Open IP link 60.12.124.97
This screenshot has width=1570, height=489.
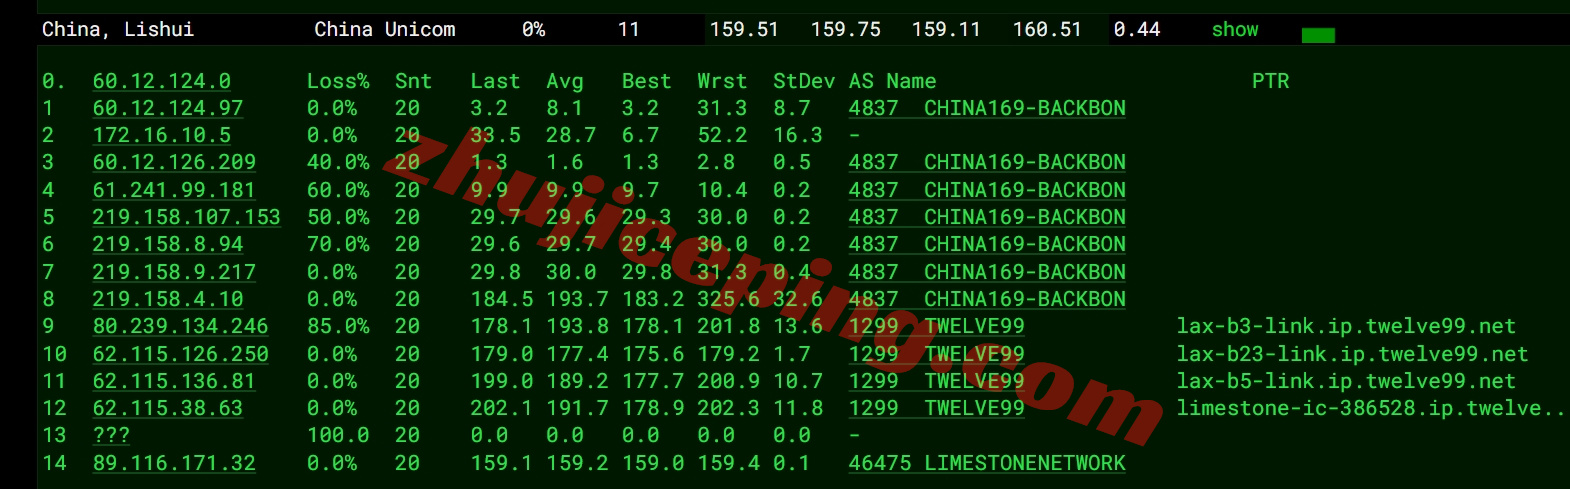pos(168,108)
